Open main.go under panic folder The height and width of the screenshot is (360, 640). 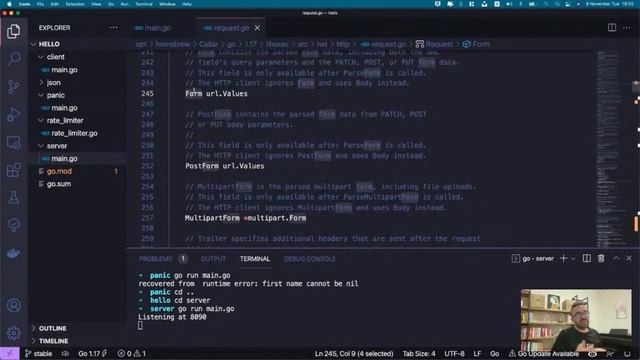64,108
